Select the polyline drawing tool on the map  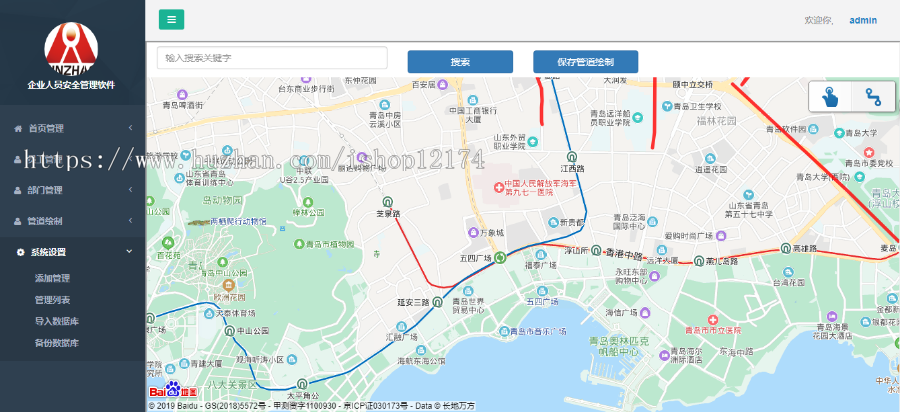874,96
